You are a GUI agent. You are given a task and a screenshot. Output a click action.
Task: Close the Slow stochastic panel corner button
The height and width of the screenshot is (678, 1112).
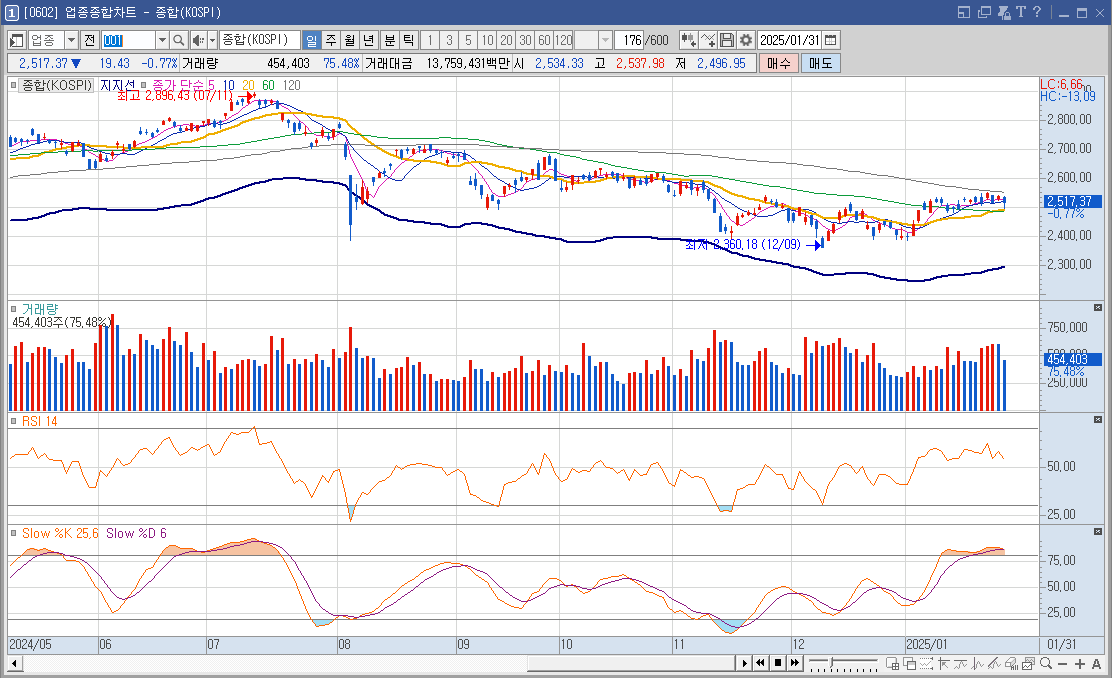coord(1098,531)
